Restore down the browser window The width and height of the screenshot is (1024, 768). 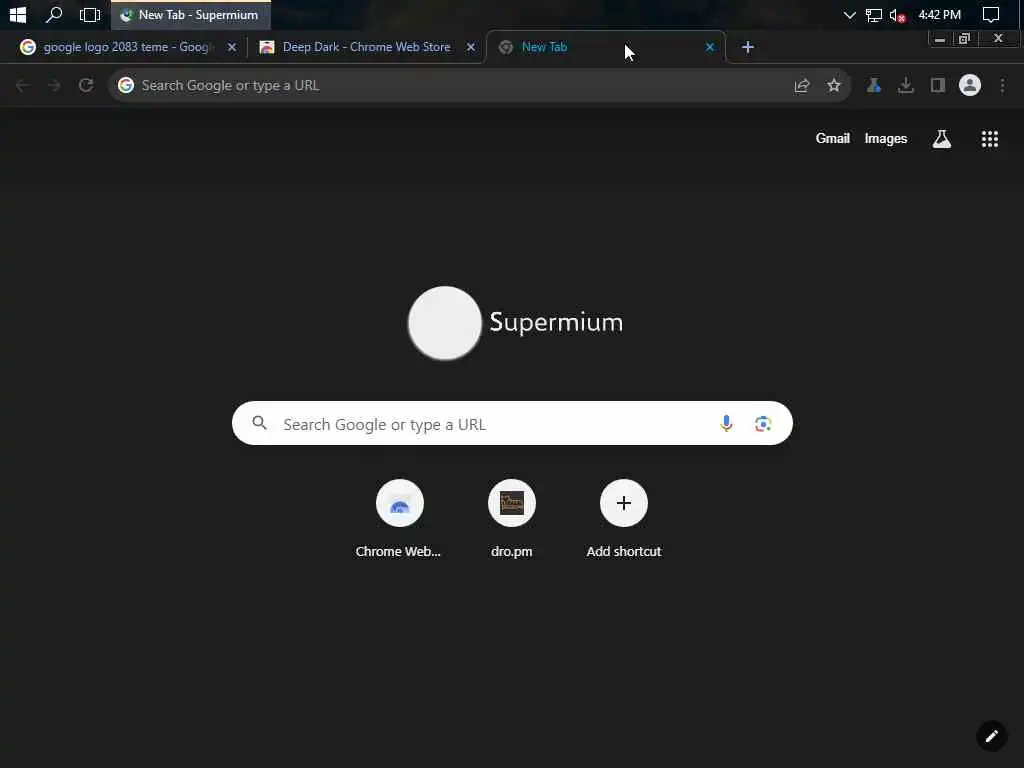click(964, 39)
